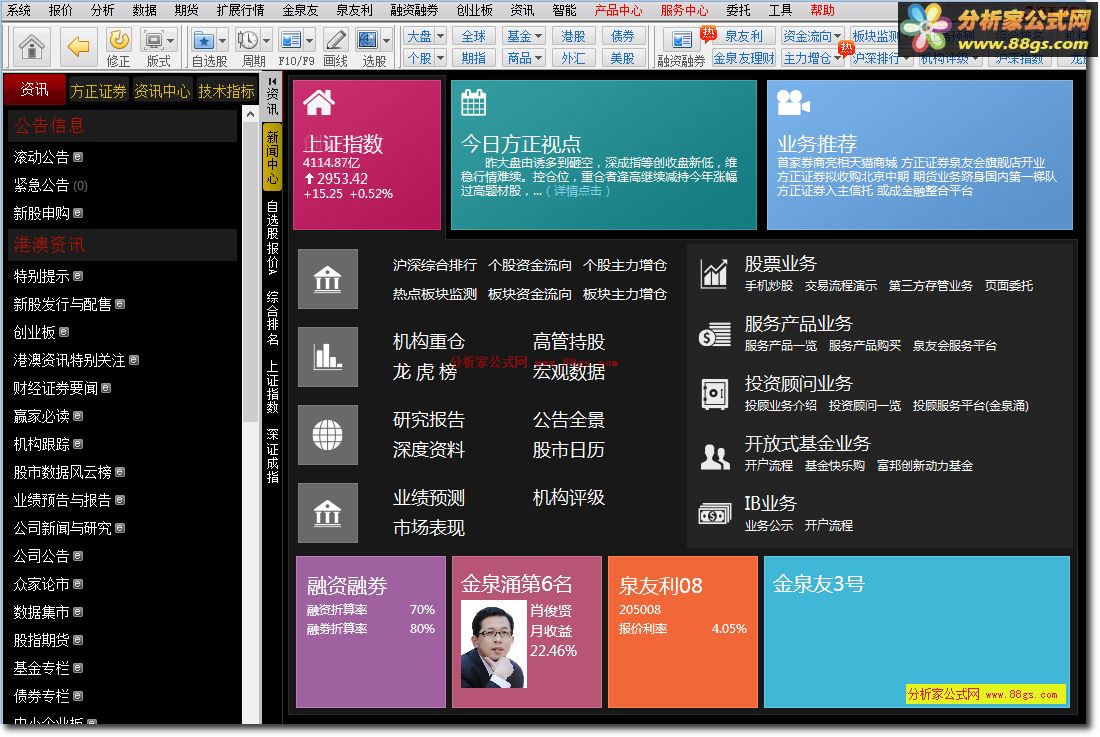Click the 肖俊贤 portrait thumbnail
Screen dimensions: 1100x737
click(x=493, y=645)
